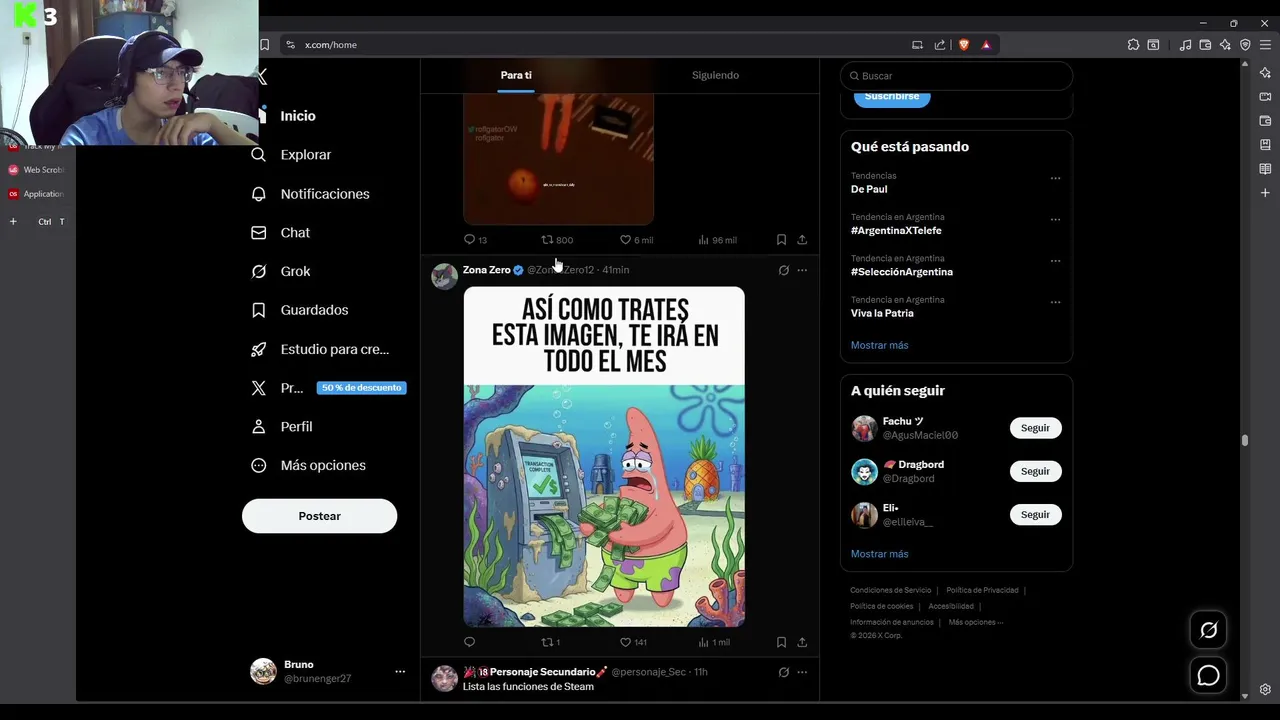Click the Zona Zero account name
Image resolution: width=1280 pixels, height=720 pixels.
[x=486, y=270]
